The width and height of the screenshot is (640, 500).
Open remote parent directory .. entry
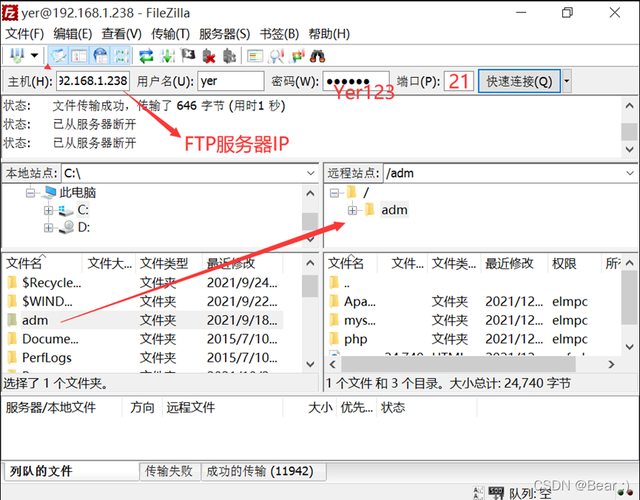click(473, 282)
